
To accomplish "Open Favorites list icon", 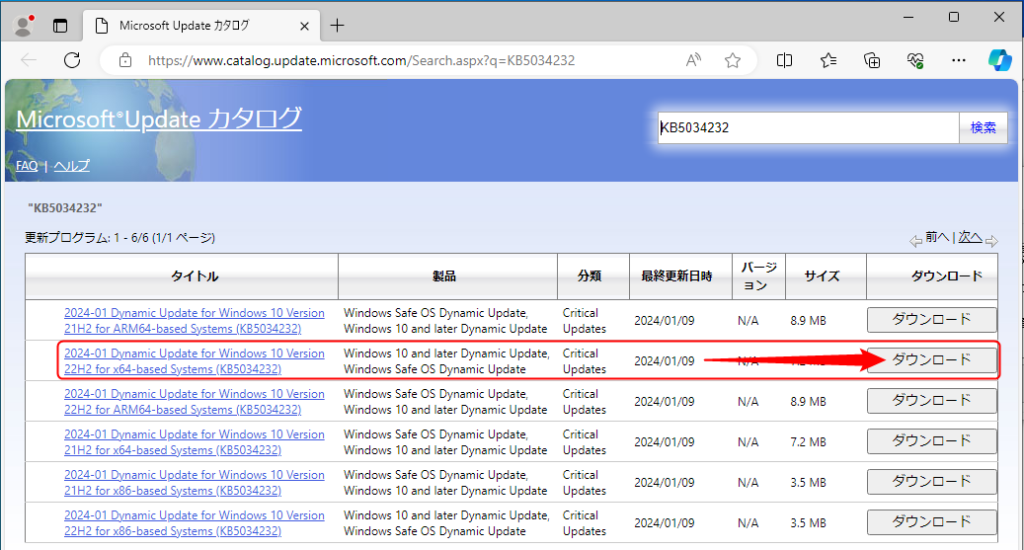I will click(828, 60).
